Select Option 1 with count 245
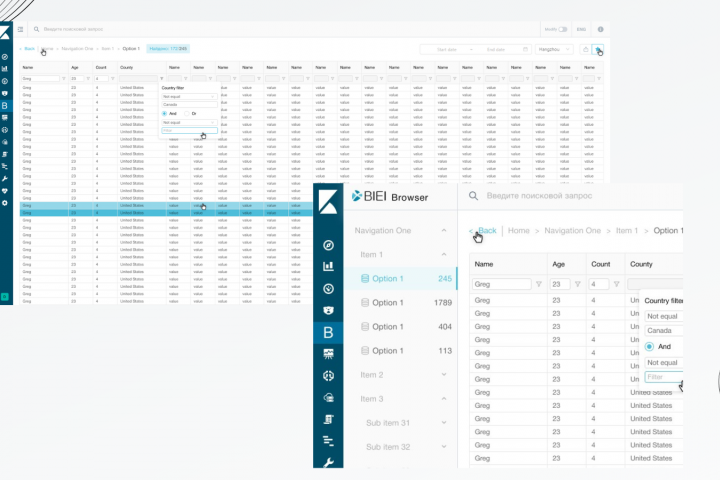Viewport: 720px width, 480px height. point(400,278)
